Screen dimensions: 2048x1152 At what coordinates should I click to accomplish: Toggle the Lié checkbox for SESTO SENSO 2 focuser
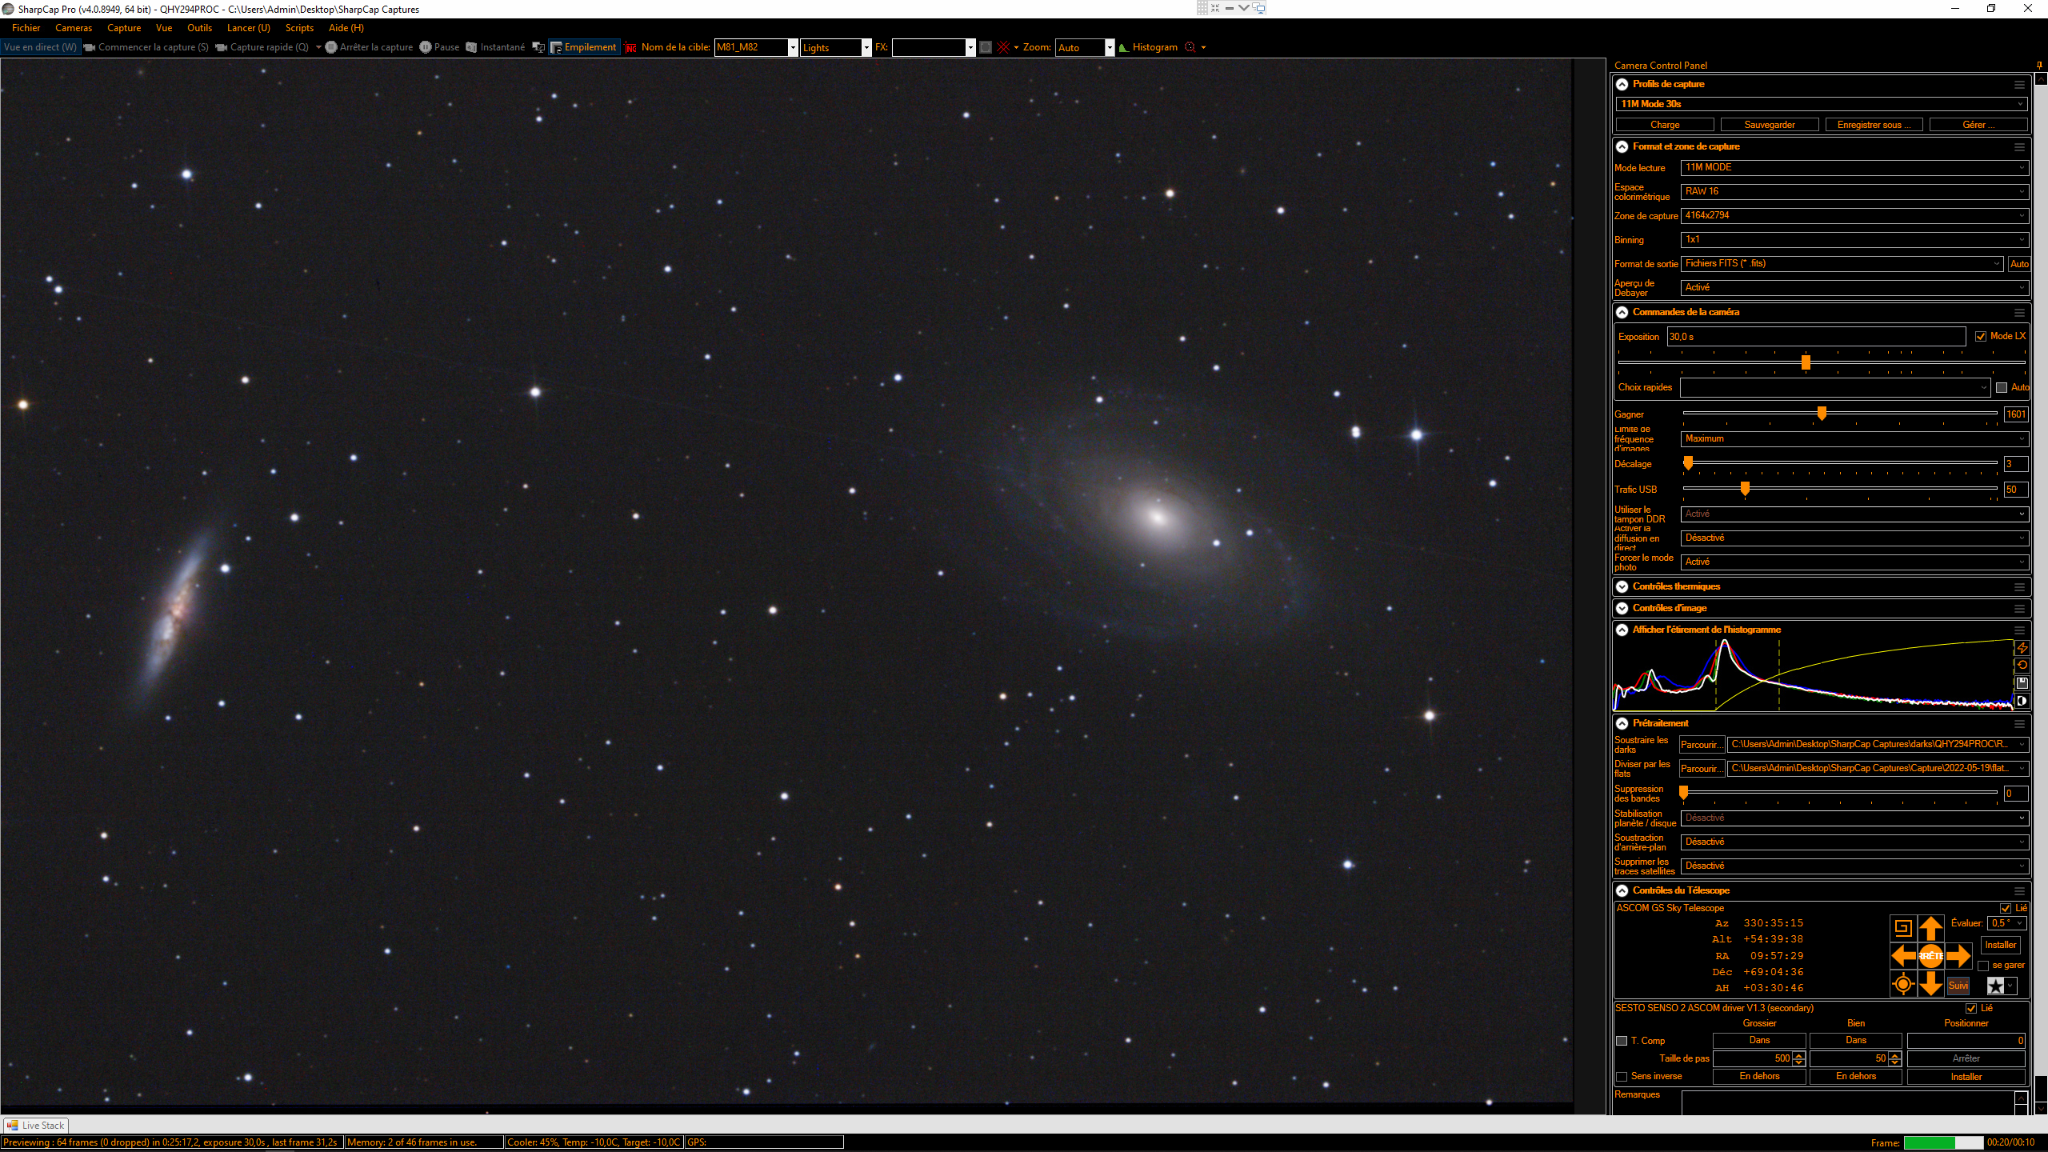coord(1971,1008)
